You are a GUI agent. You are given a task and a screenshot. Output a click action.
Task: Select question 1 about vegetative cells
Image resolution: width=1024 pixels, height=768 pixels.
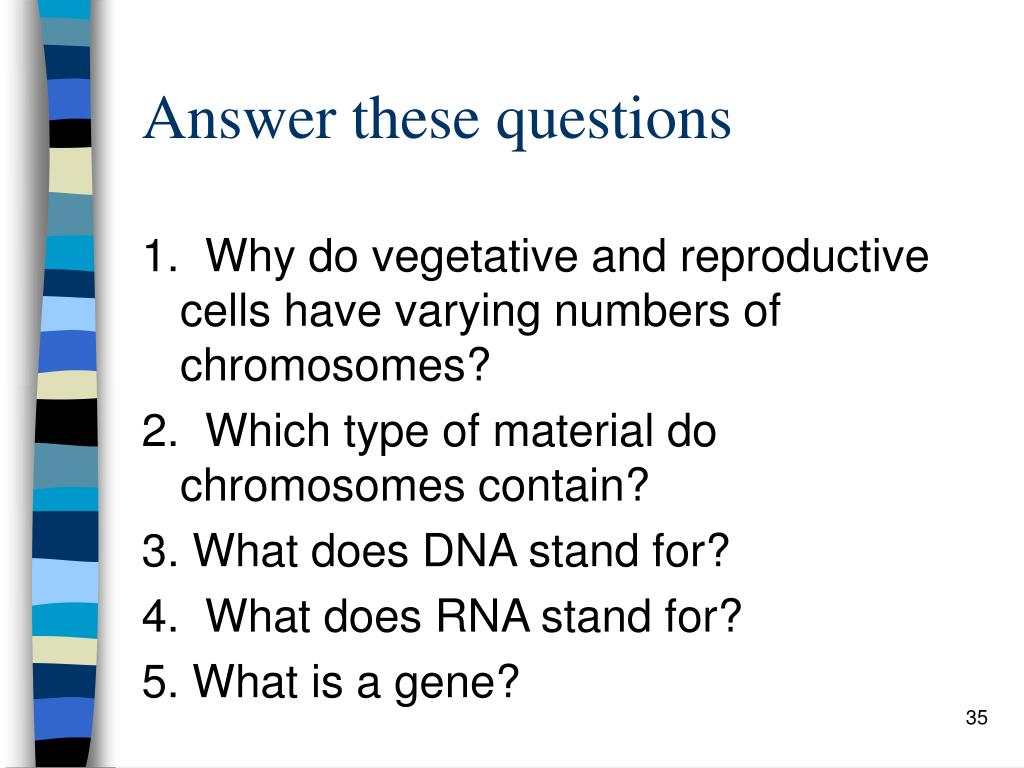[536, 310]
